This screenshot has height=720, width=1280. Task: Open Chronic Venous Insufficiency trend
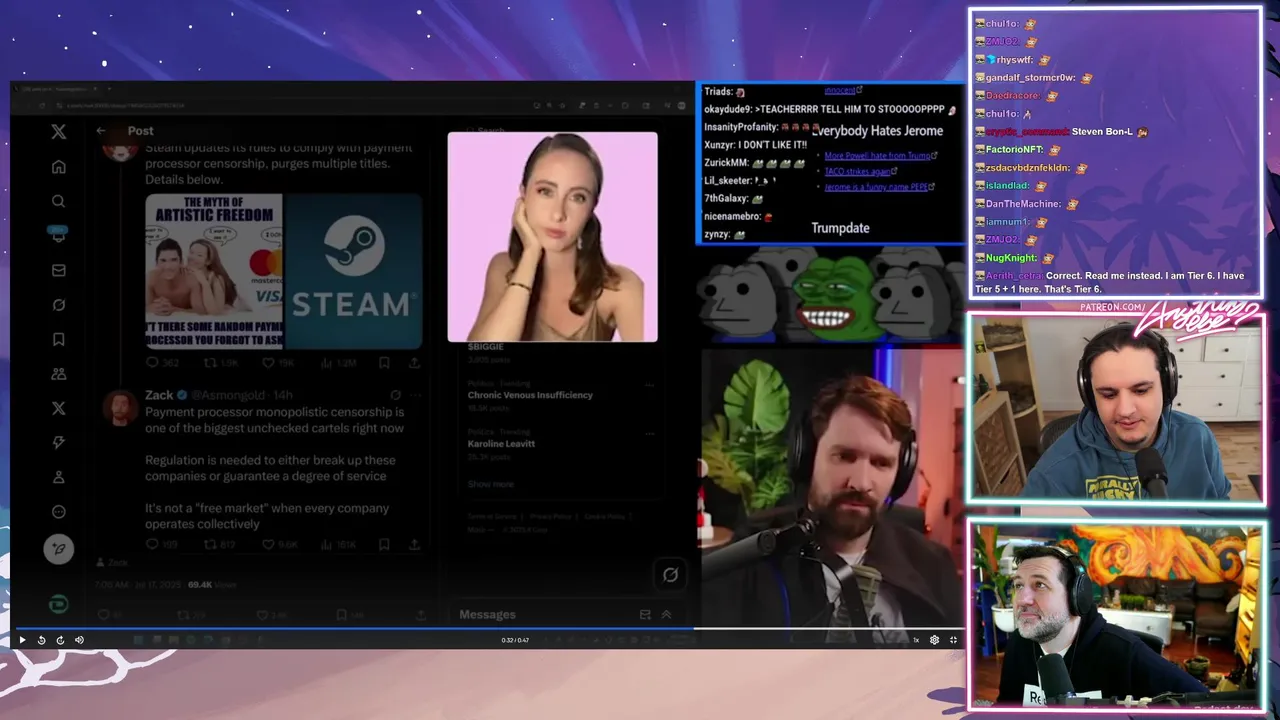click(530, 395)
